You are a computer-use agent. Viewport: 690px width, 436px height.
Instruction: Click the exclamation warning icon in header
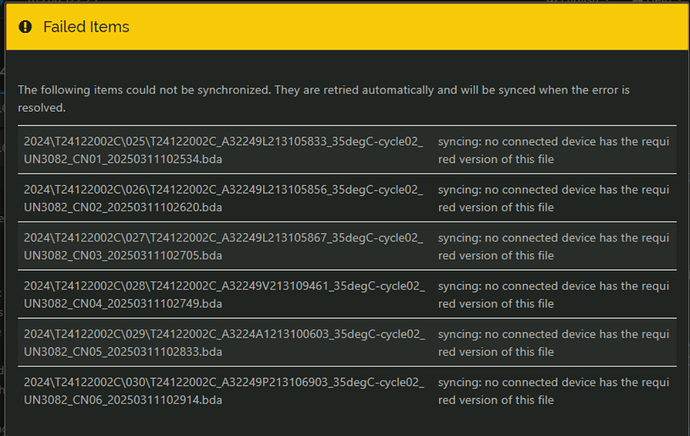coord(25,27)
